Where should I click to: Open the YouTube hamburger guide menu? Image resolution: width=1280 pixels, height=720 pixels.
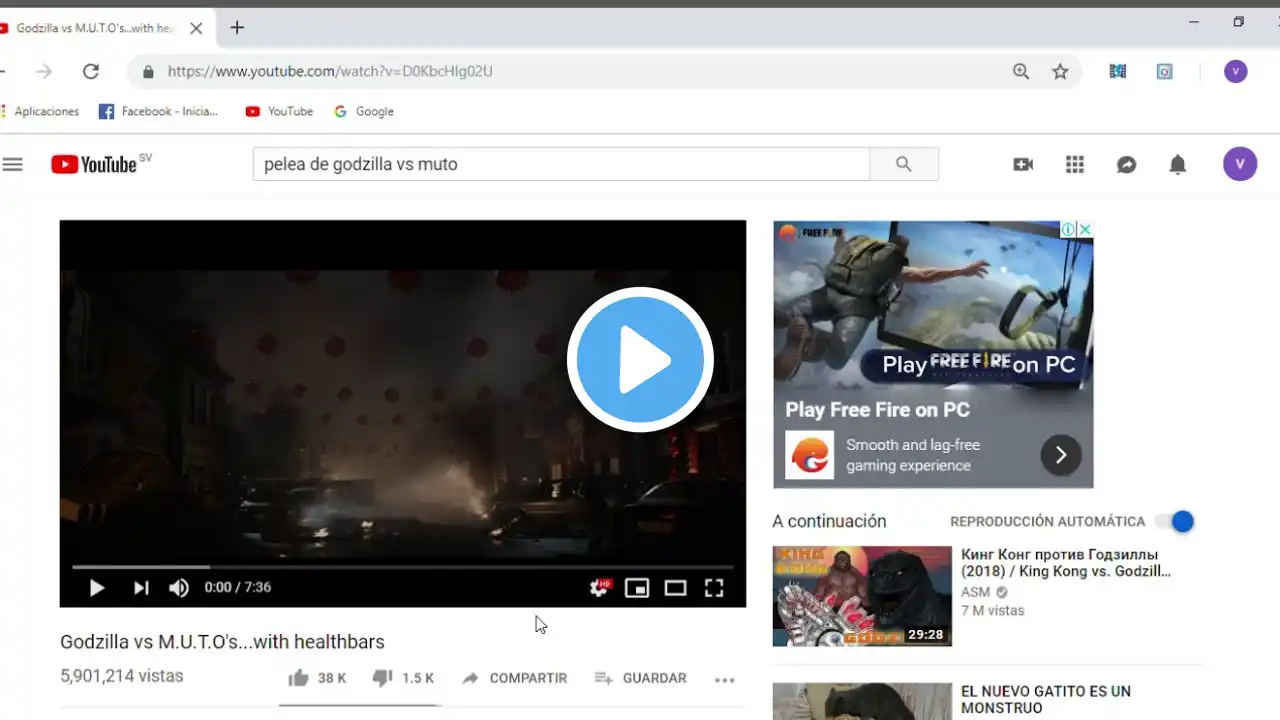(x=12, y=164)
